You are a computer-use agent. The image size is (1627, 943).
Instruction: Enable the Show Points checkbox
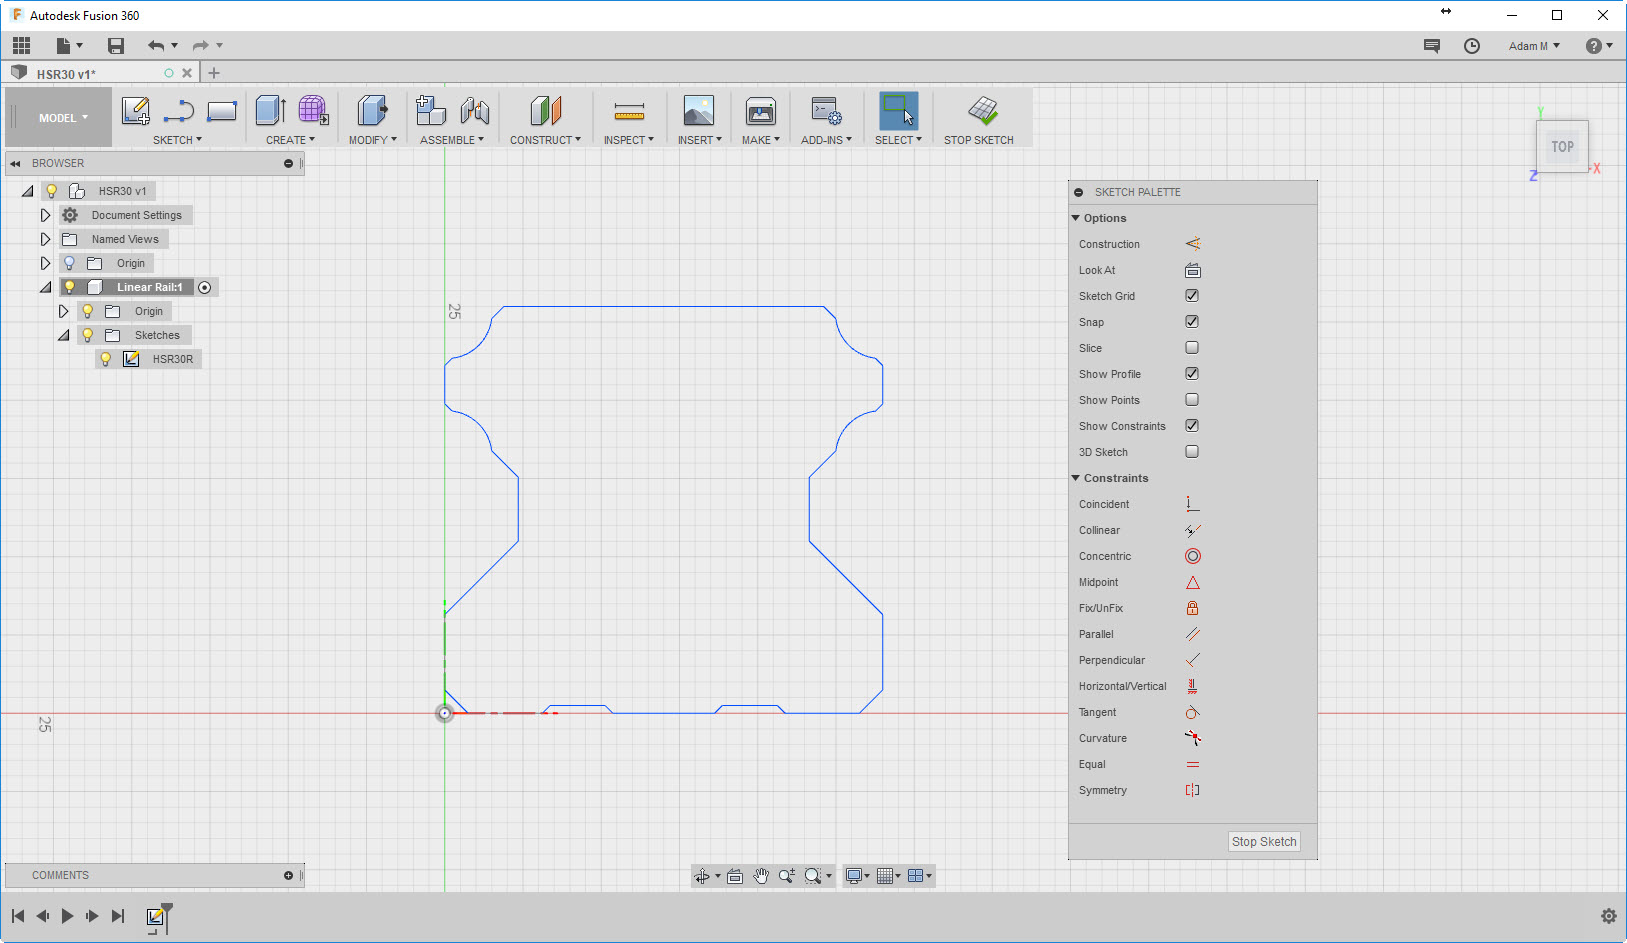coord(1192,400)
